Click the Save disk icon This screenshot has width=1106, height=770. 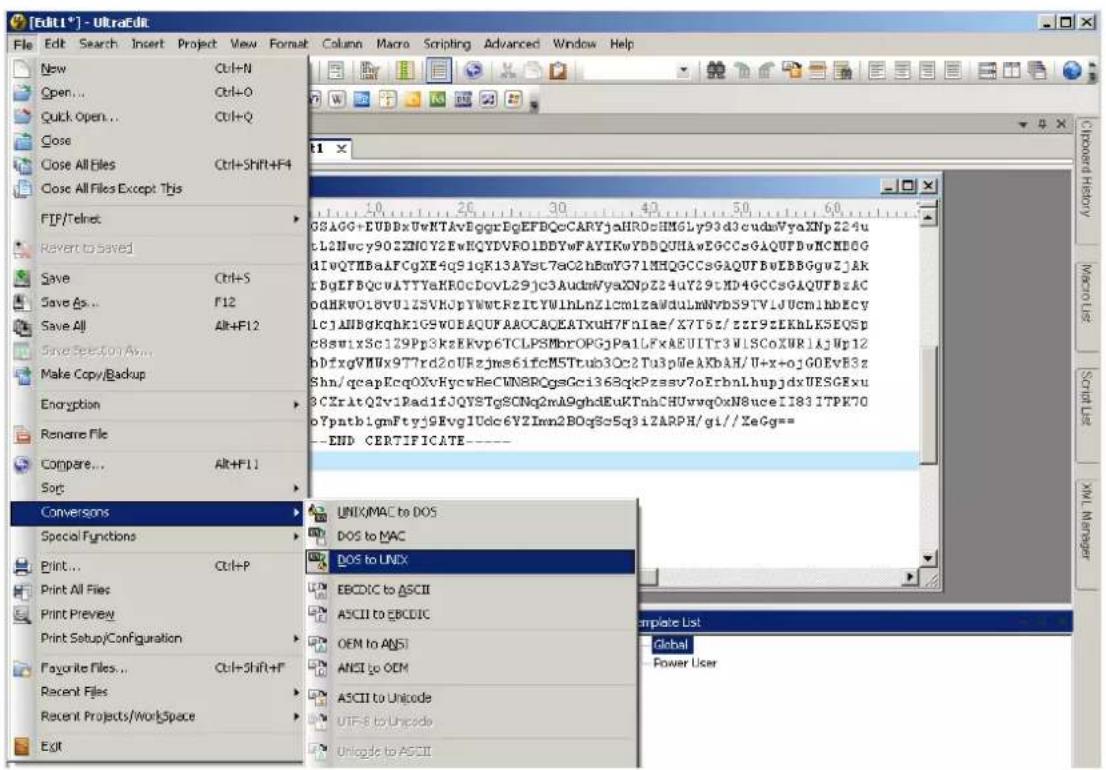23,278
